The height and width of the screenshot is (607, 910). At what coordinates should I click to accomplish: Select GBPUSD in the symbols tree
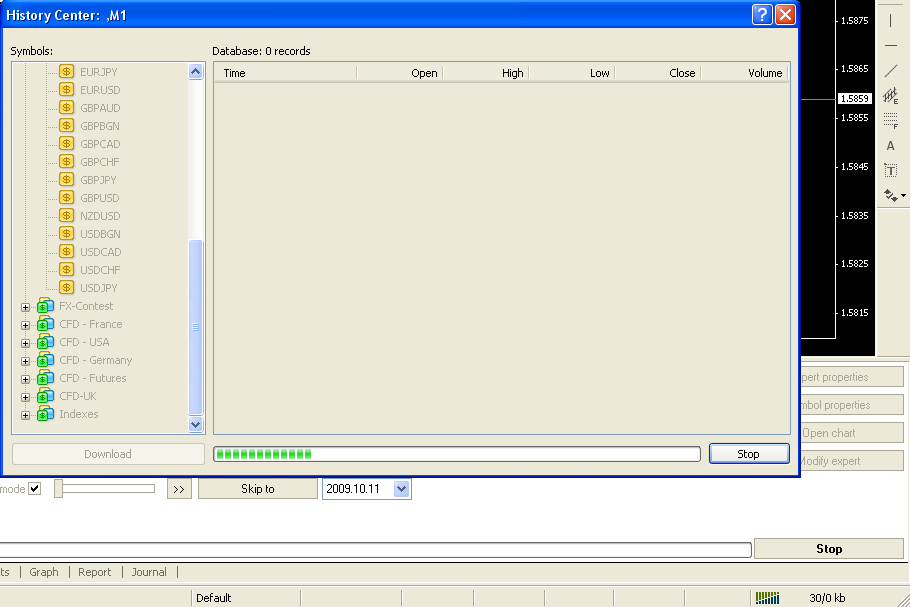coord(99,198)
